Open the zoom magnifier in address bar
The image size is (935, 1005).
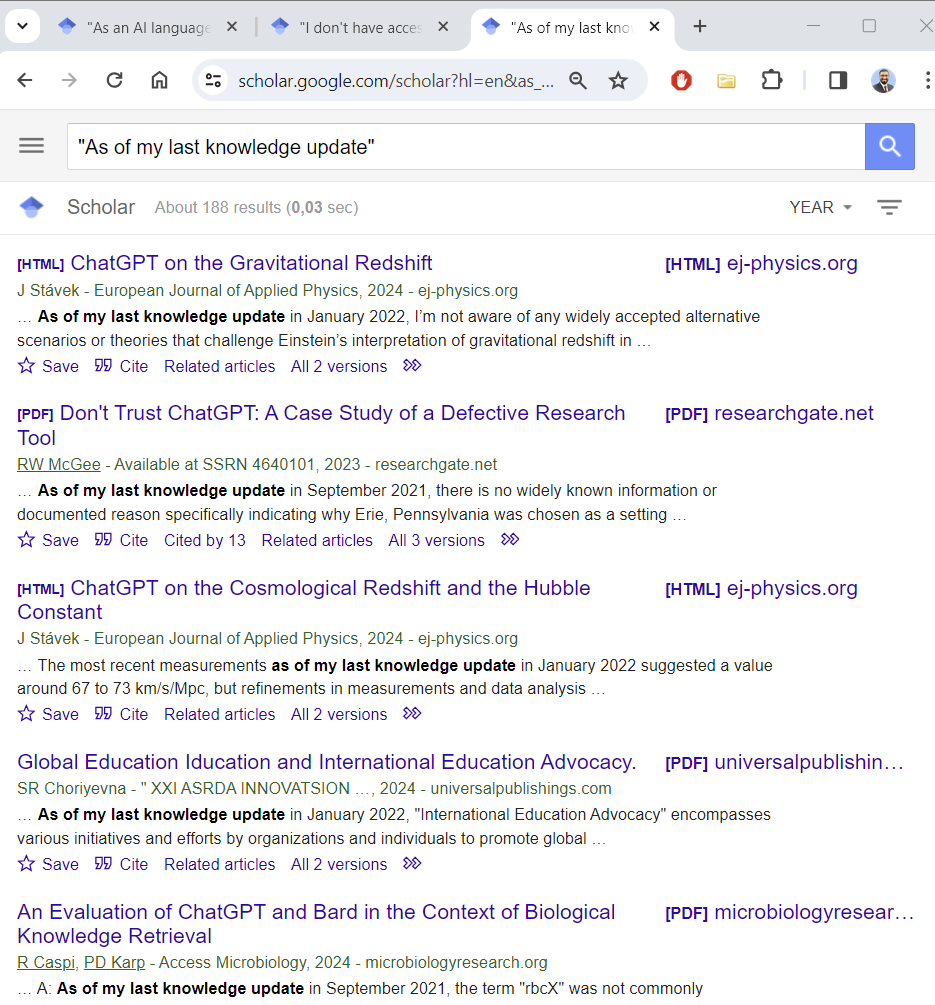[577, 80]
